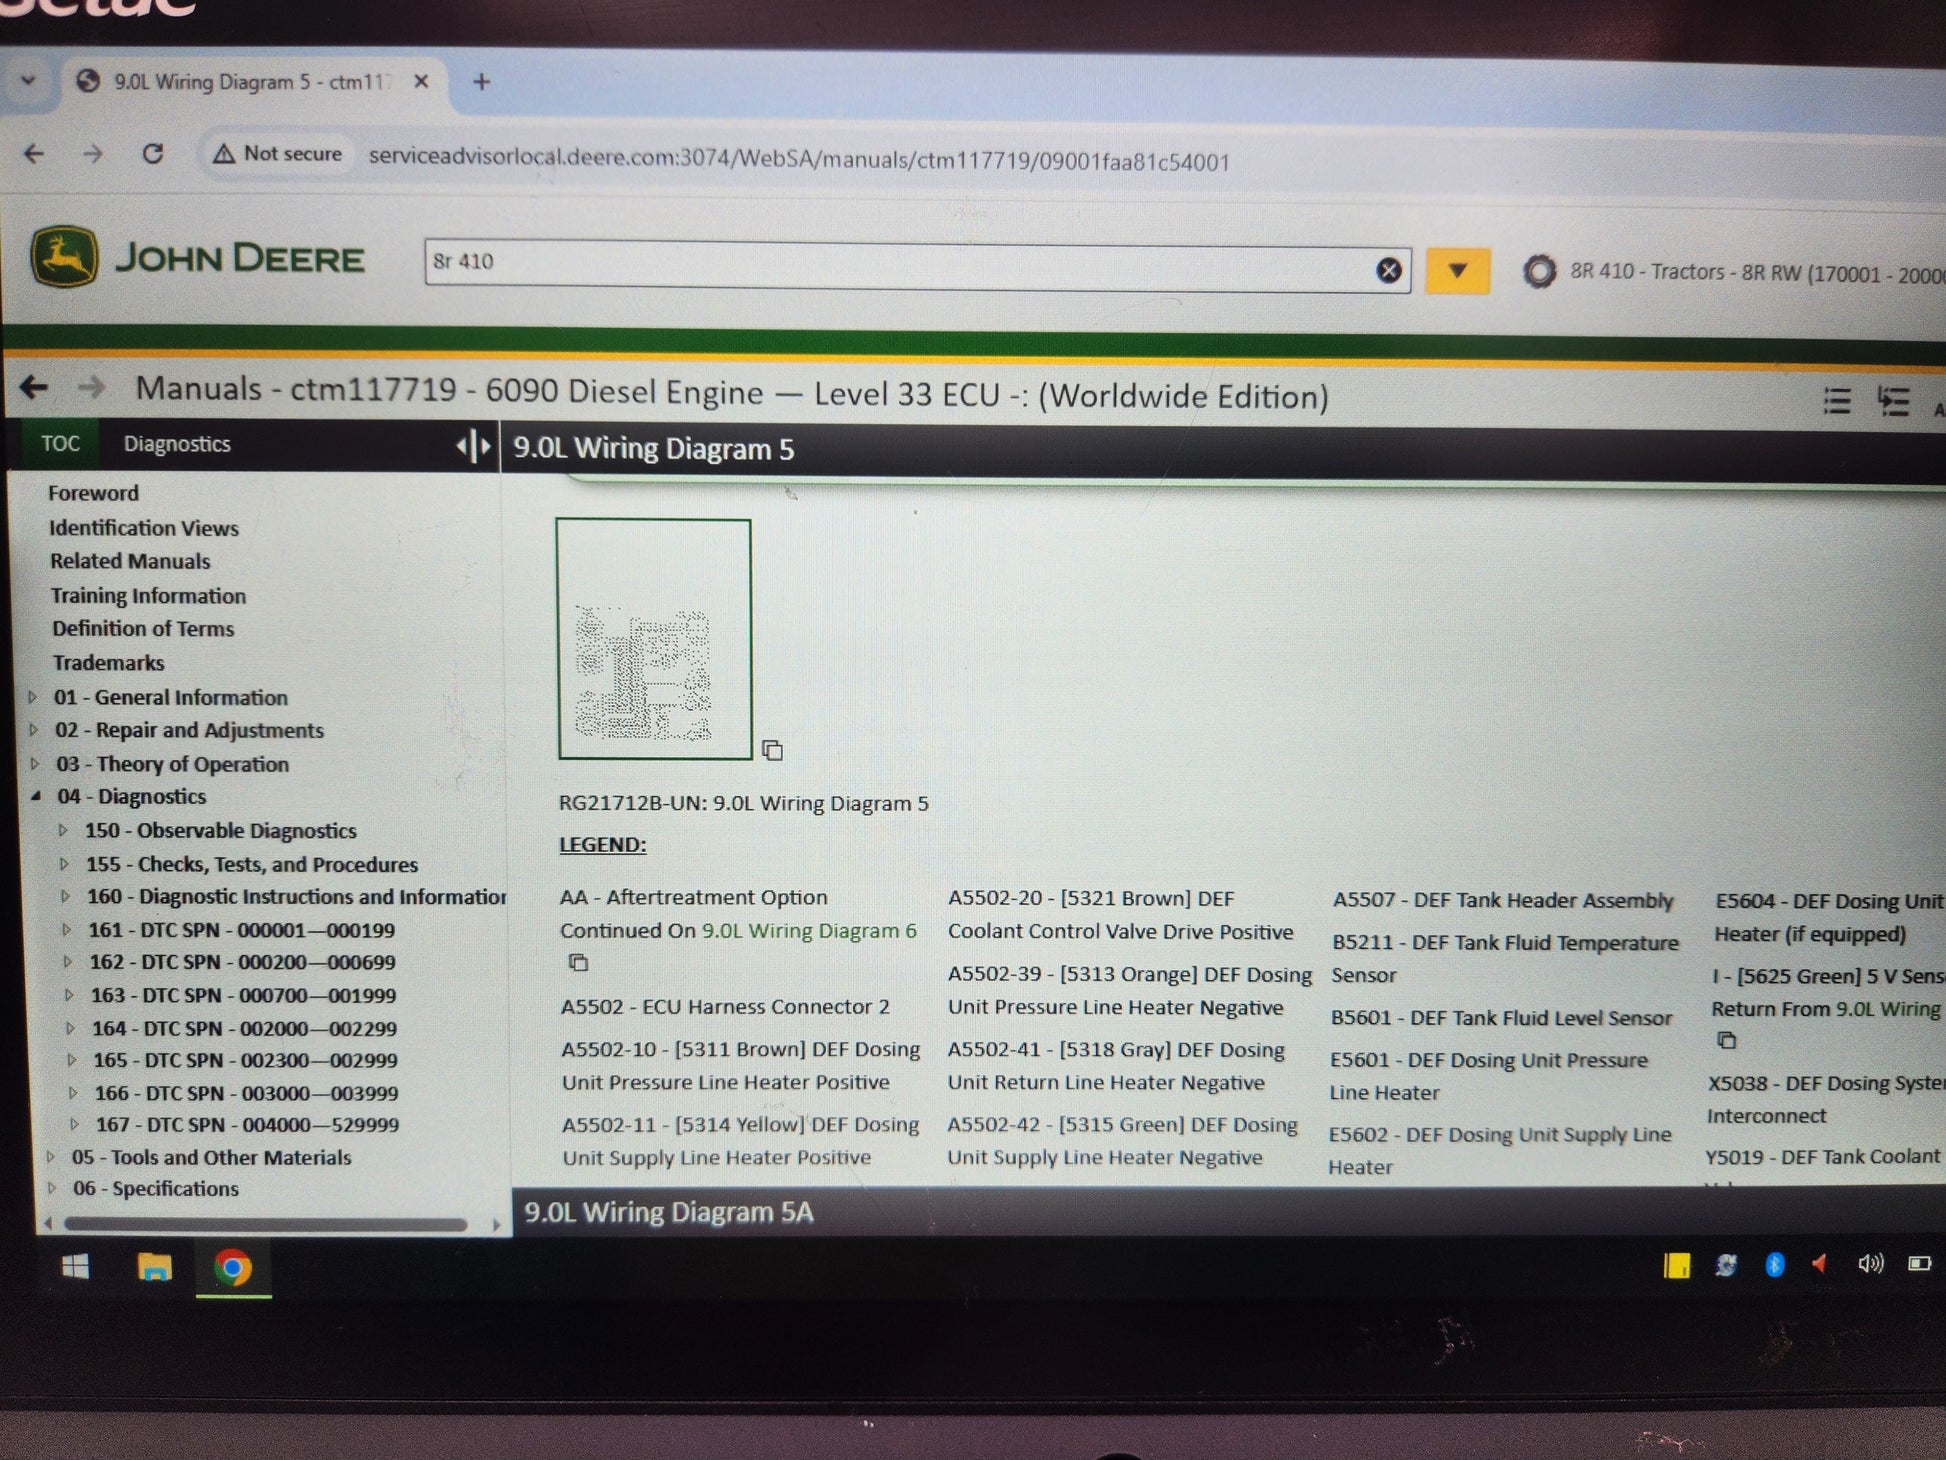Open the Windows Start menu

(75, 1267)
